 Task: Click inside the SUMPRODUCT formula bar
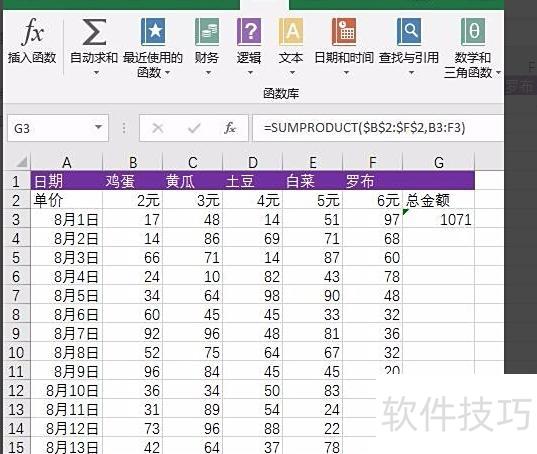[378, 128]
